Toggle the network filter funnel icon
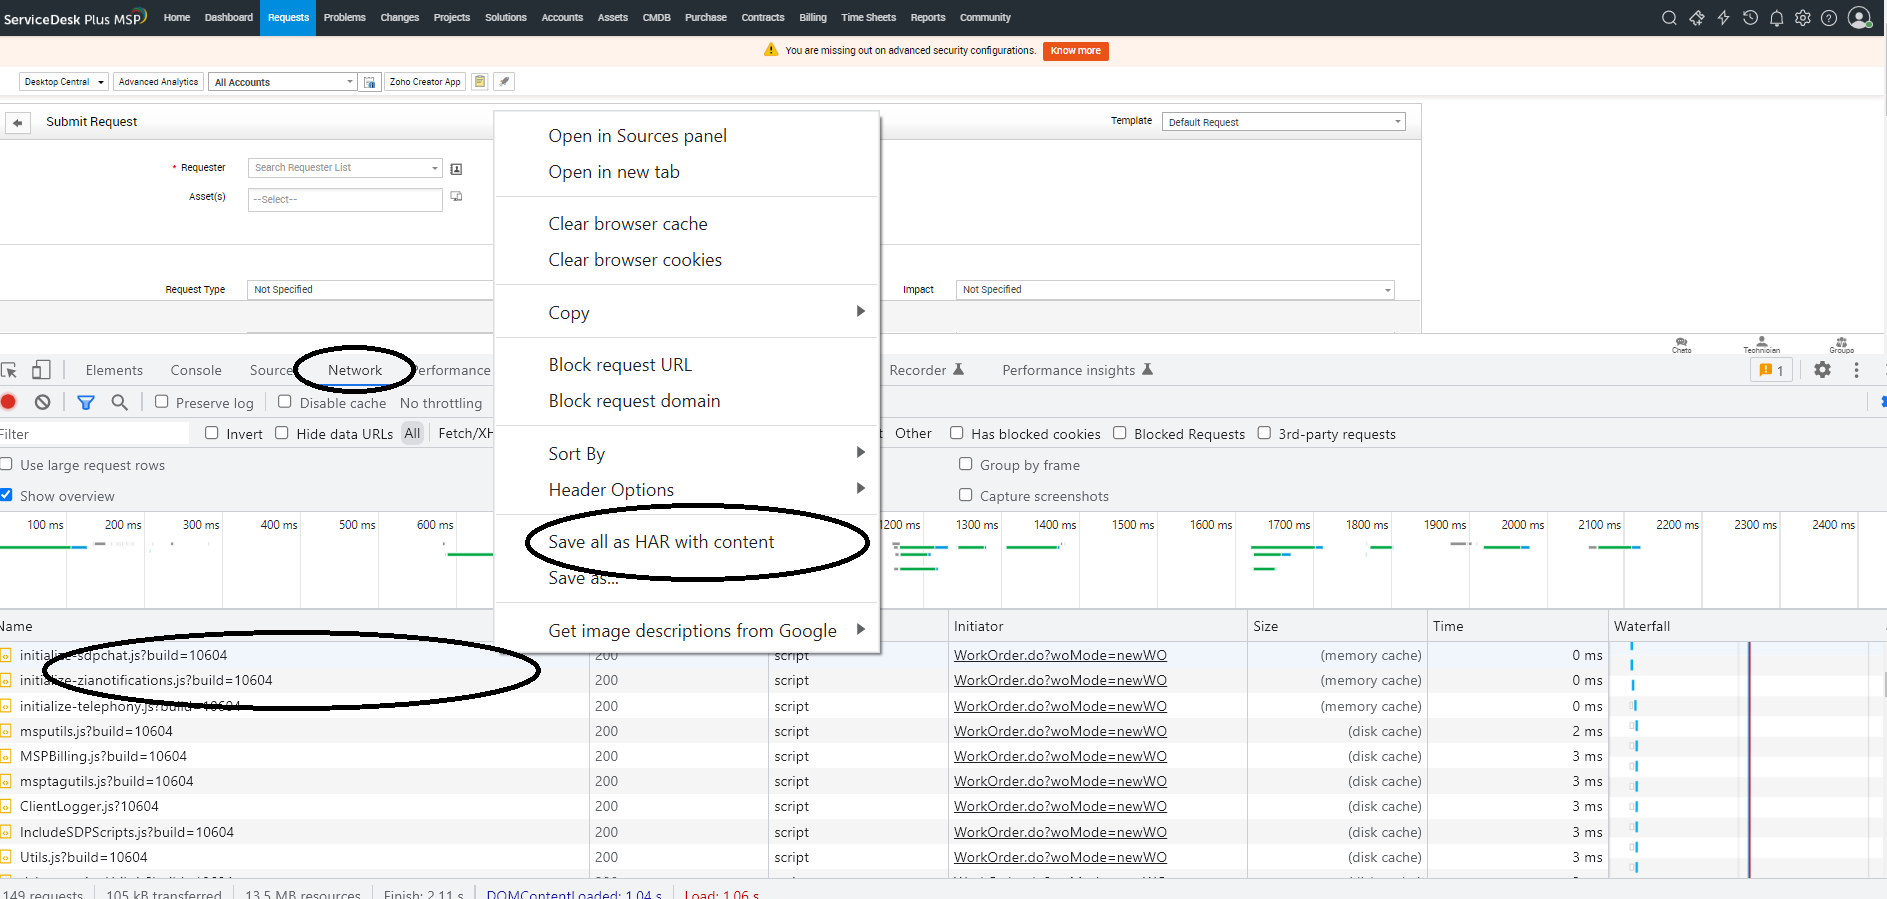The width and height of the screenshot is (1887, 899). [86, 402]
